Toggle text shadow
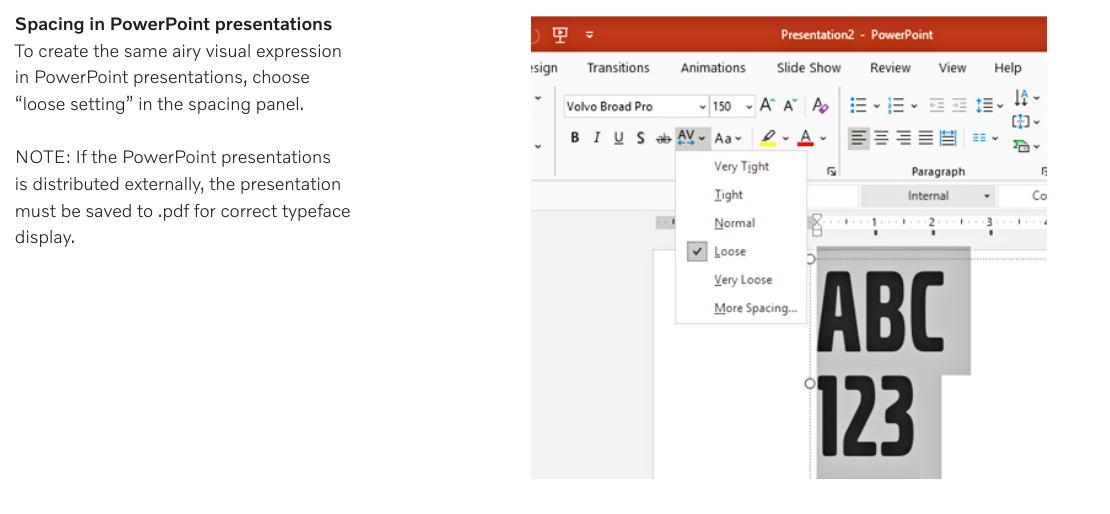The image size is (1110, 514). coord(640,138)
